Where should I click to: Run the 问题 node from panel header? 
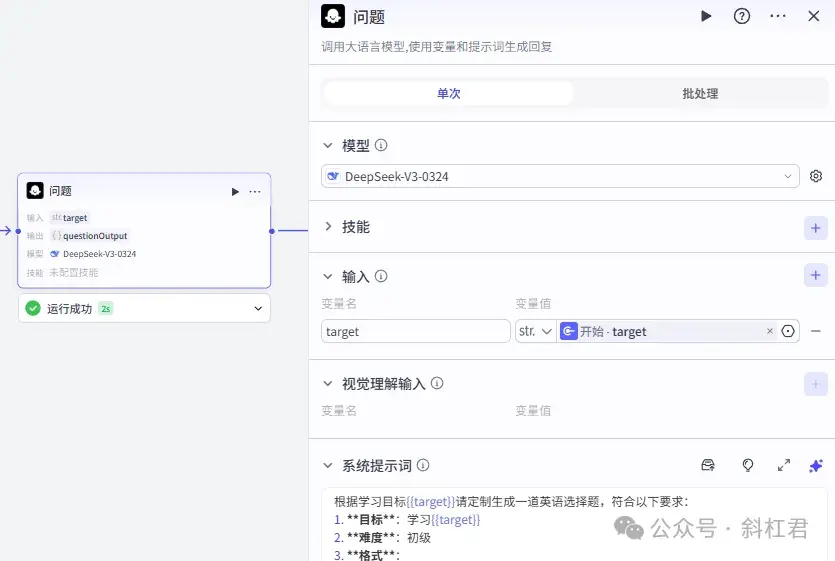tap(706, 16)
